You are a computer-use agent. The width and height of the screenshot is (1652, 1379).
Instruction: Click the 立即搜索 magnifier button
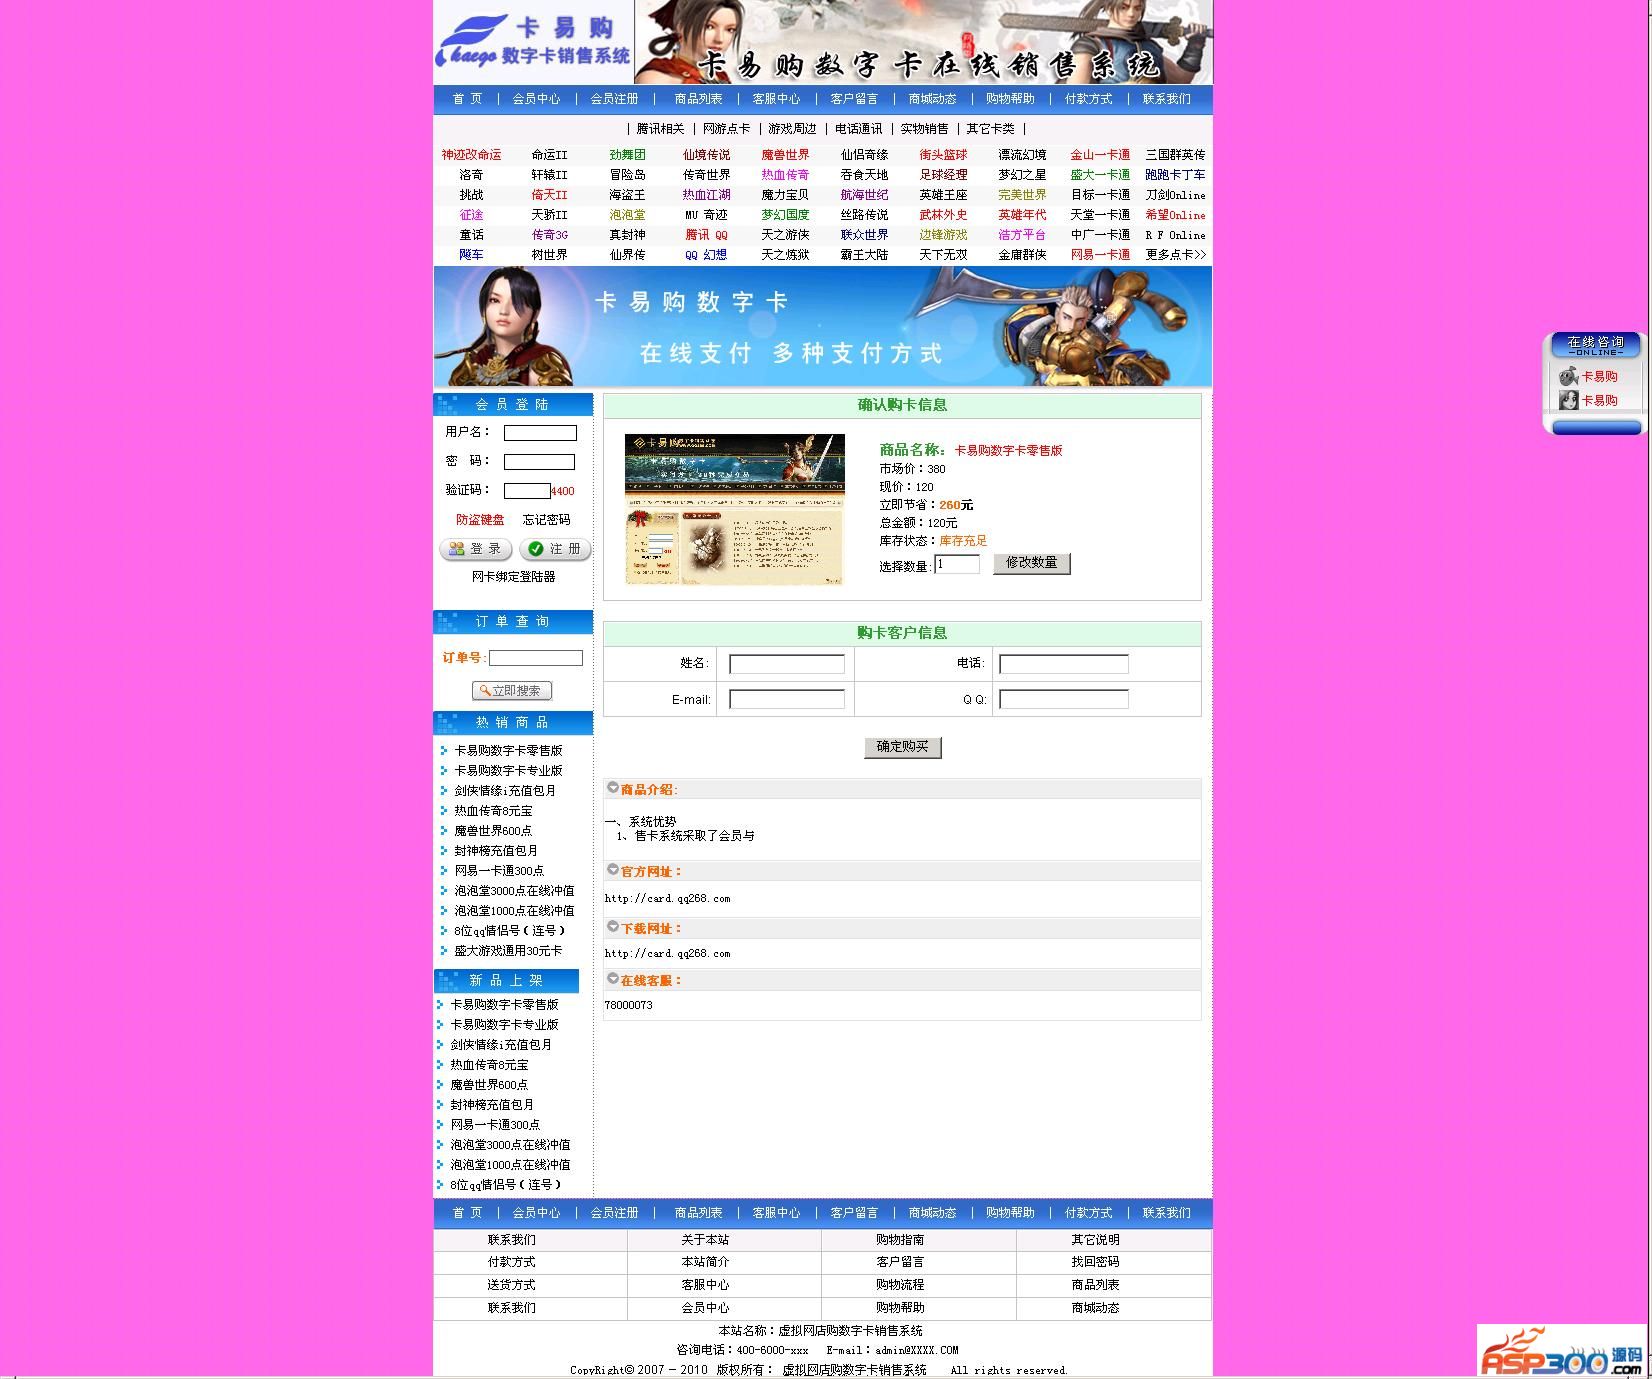512,691
